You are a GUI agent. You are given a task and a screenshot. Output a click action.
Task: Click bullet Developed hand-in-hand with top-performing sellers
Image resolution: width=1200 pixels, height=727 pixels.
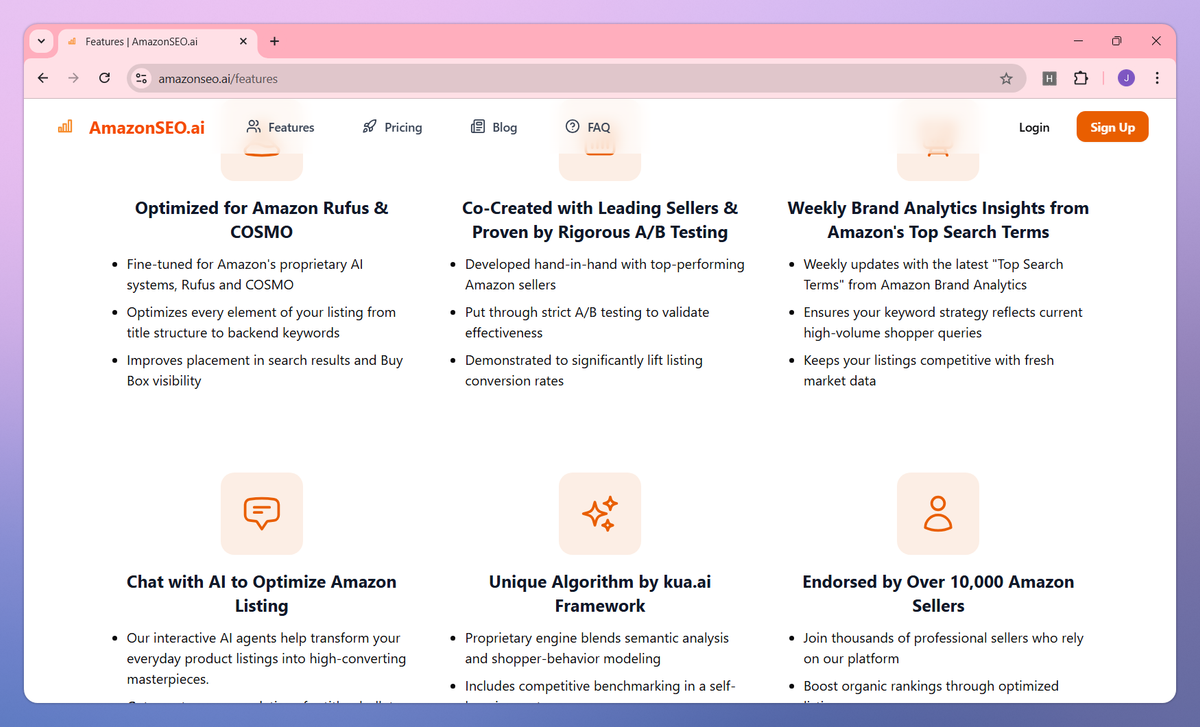pyautogui.click(x=605, y=274)
